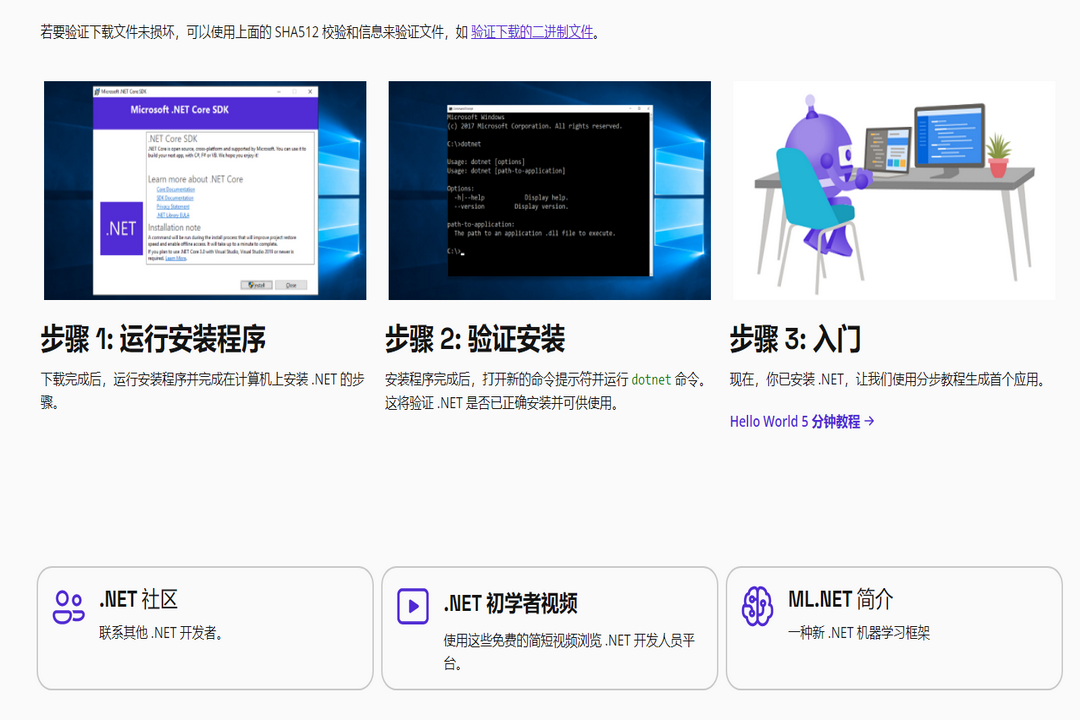Click the Privacy Statement link
Screen dimensions: 1080x720
point(173,207)
